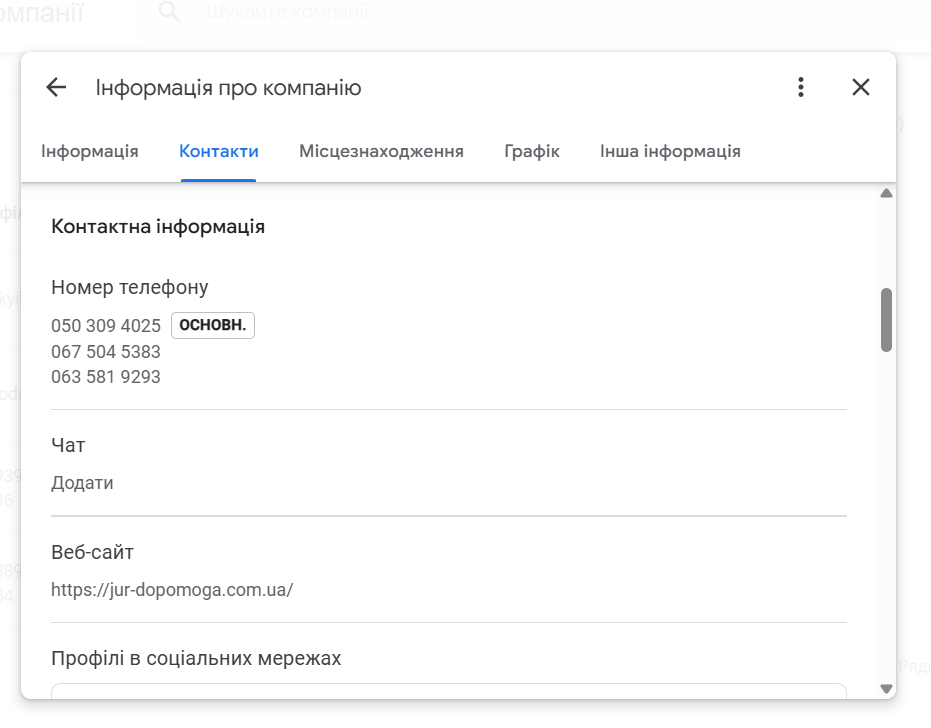Click the back arrow icon
The image size is (931, 728).
click(x=56, y=87)
